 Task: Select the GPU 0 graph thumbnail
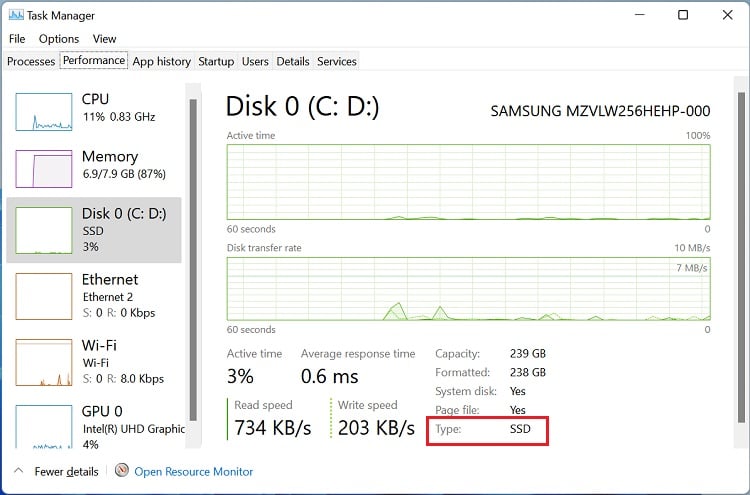pos(44,425)
